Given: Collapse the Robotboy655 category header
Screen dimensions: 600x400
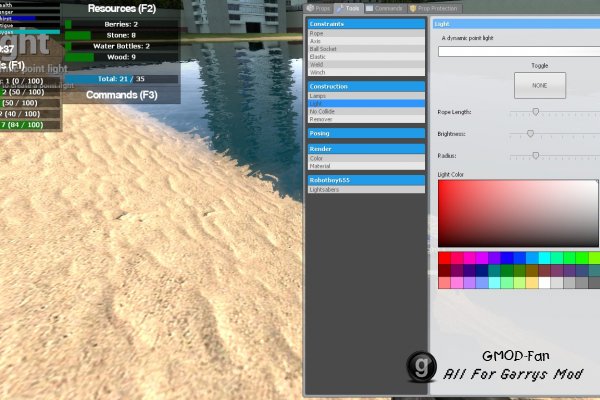Looking at the screenshot, I should (x=366, y=180).
